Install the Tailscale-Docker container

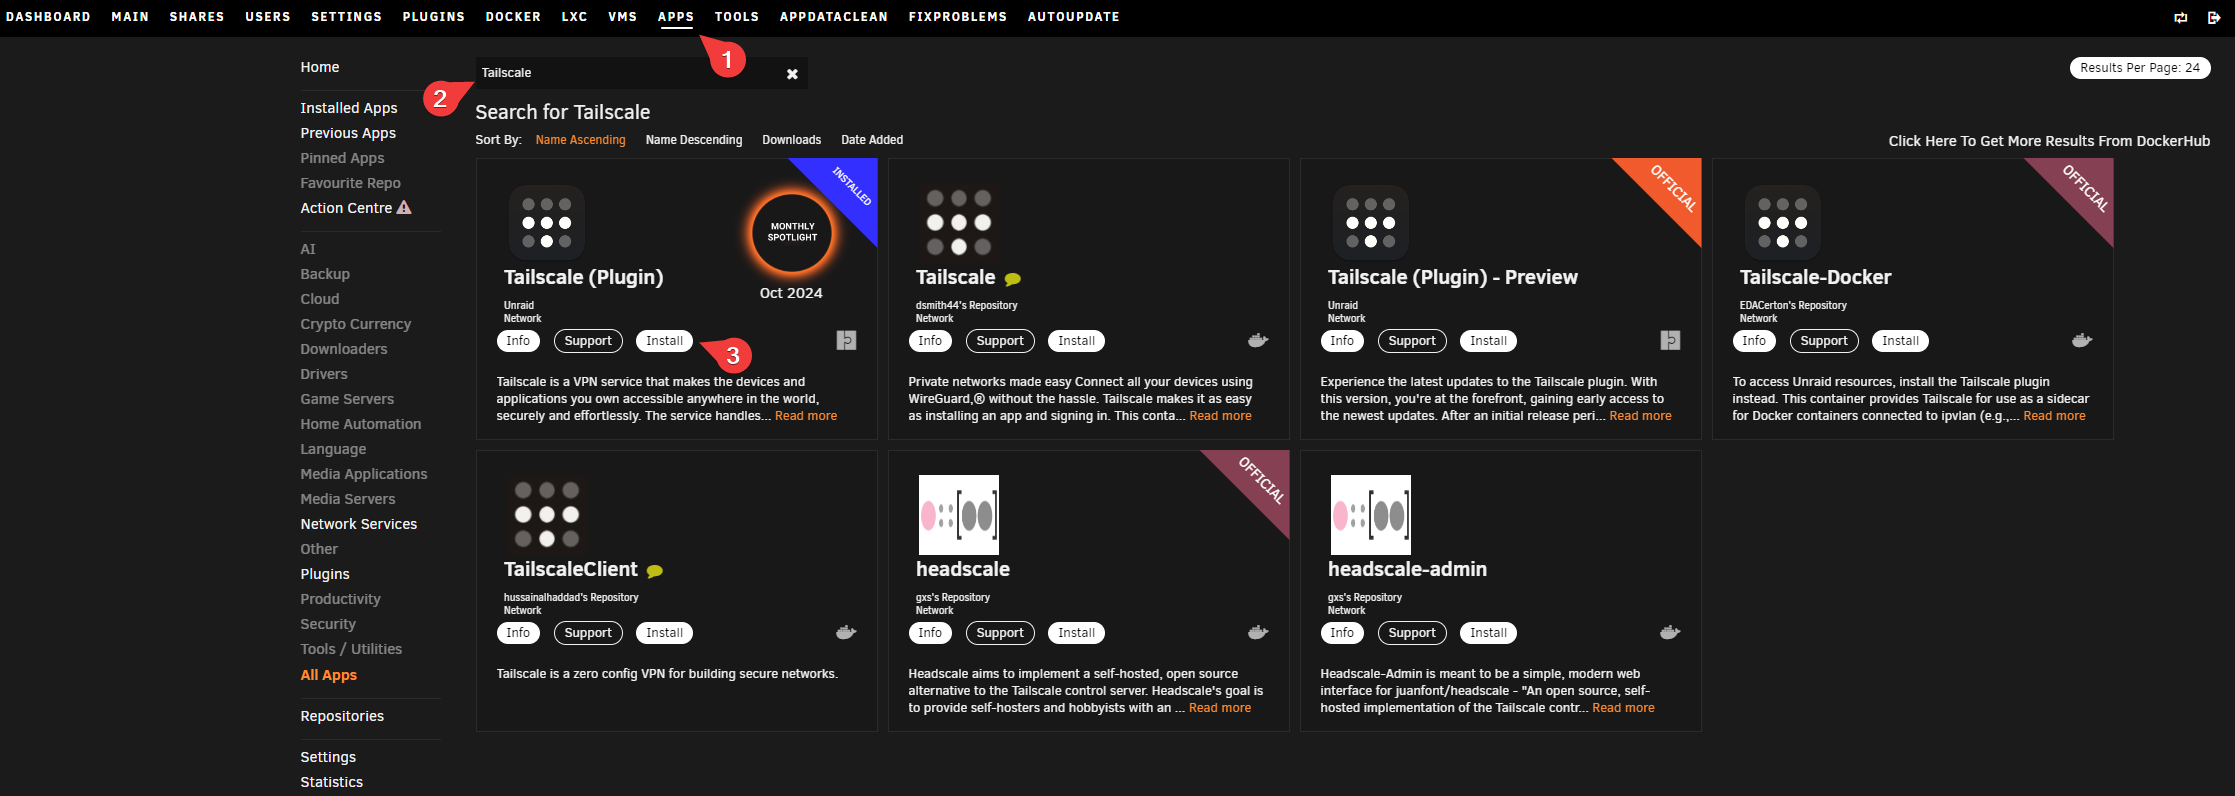1900,341
